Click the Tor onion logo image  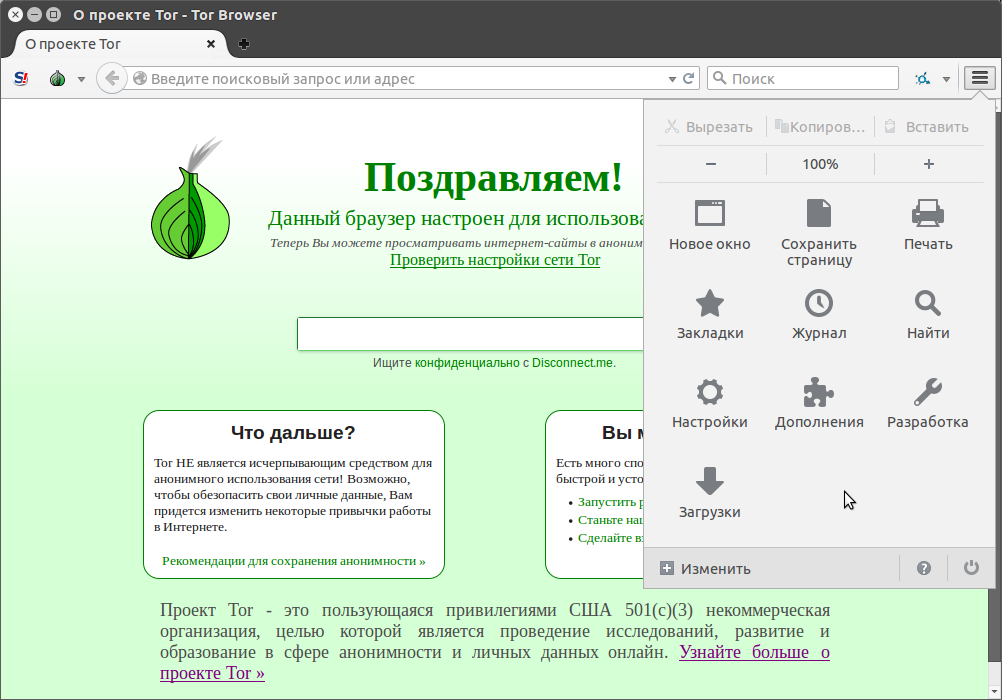pyautogui.click(x=190, y=199)
